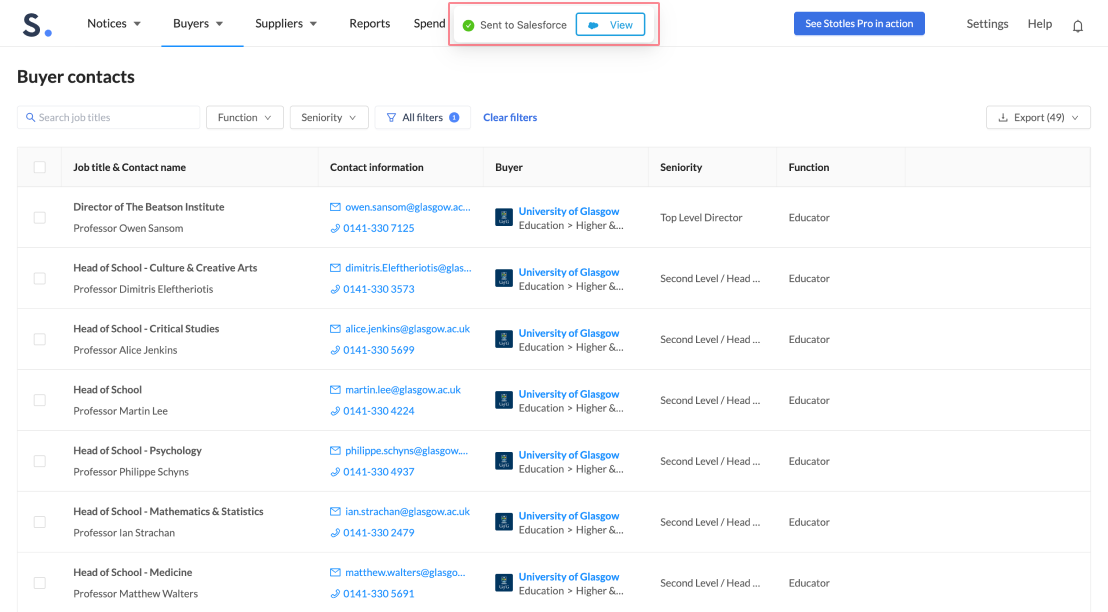Open the Reports page
The image size is (1108, 612).
pyautogui.click(x=370, y=23)
